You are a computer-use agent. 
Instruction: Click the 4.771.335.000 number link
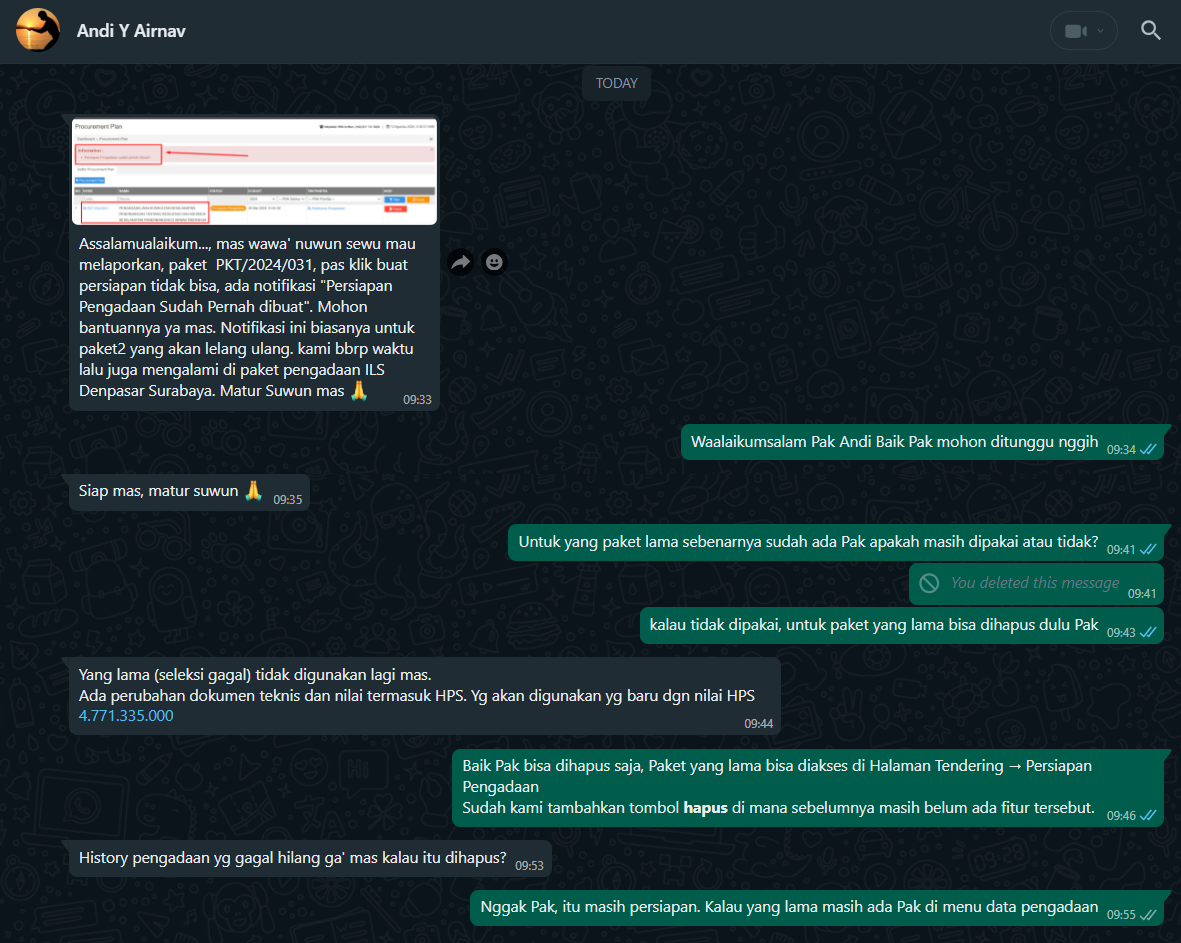point(126,716)
